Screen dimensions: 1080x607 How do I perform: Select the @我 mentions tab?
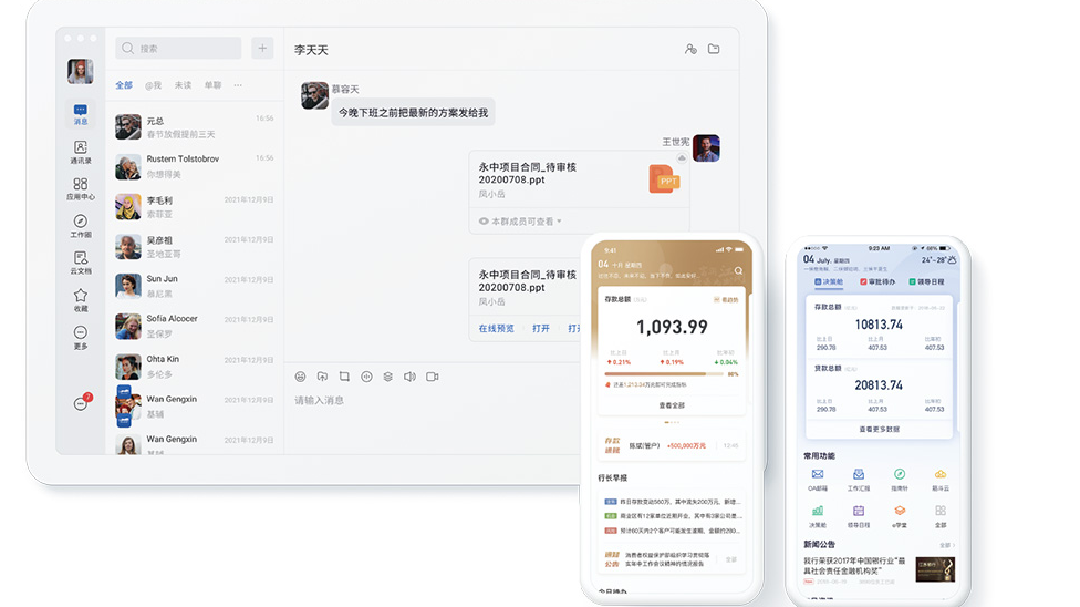tap(153, 86)
